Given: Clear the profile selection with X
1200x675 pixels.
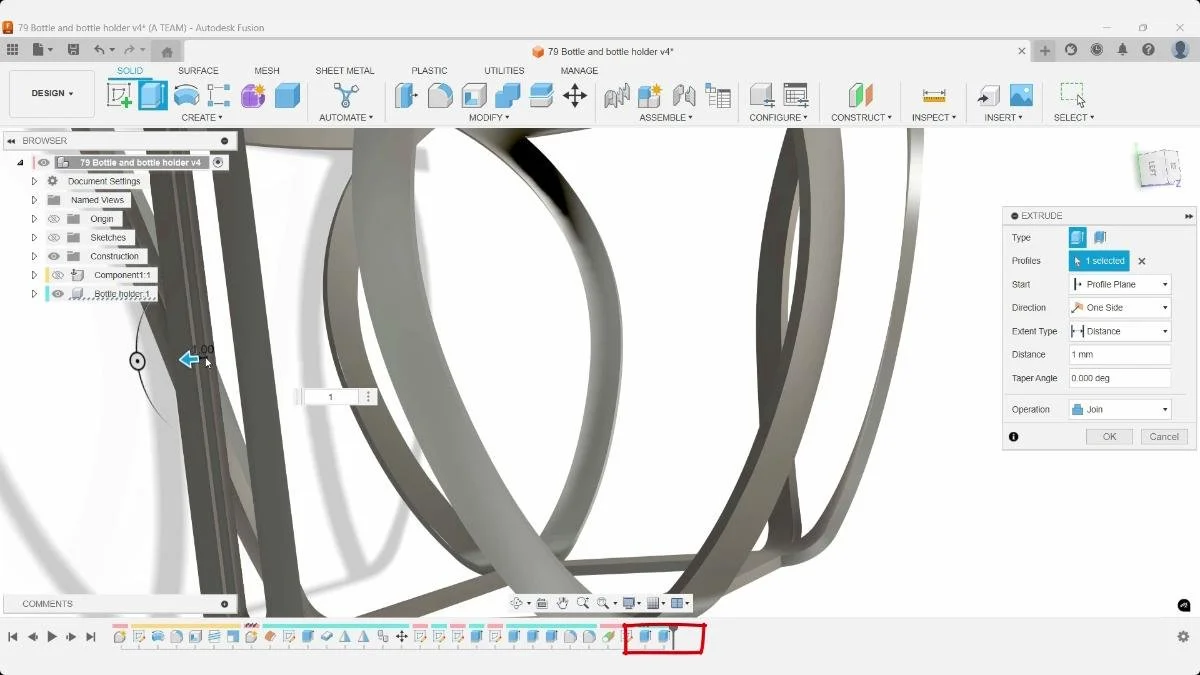Looking at the screenshot, I should [x=1142, y=261].
